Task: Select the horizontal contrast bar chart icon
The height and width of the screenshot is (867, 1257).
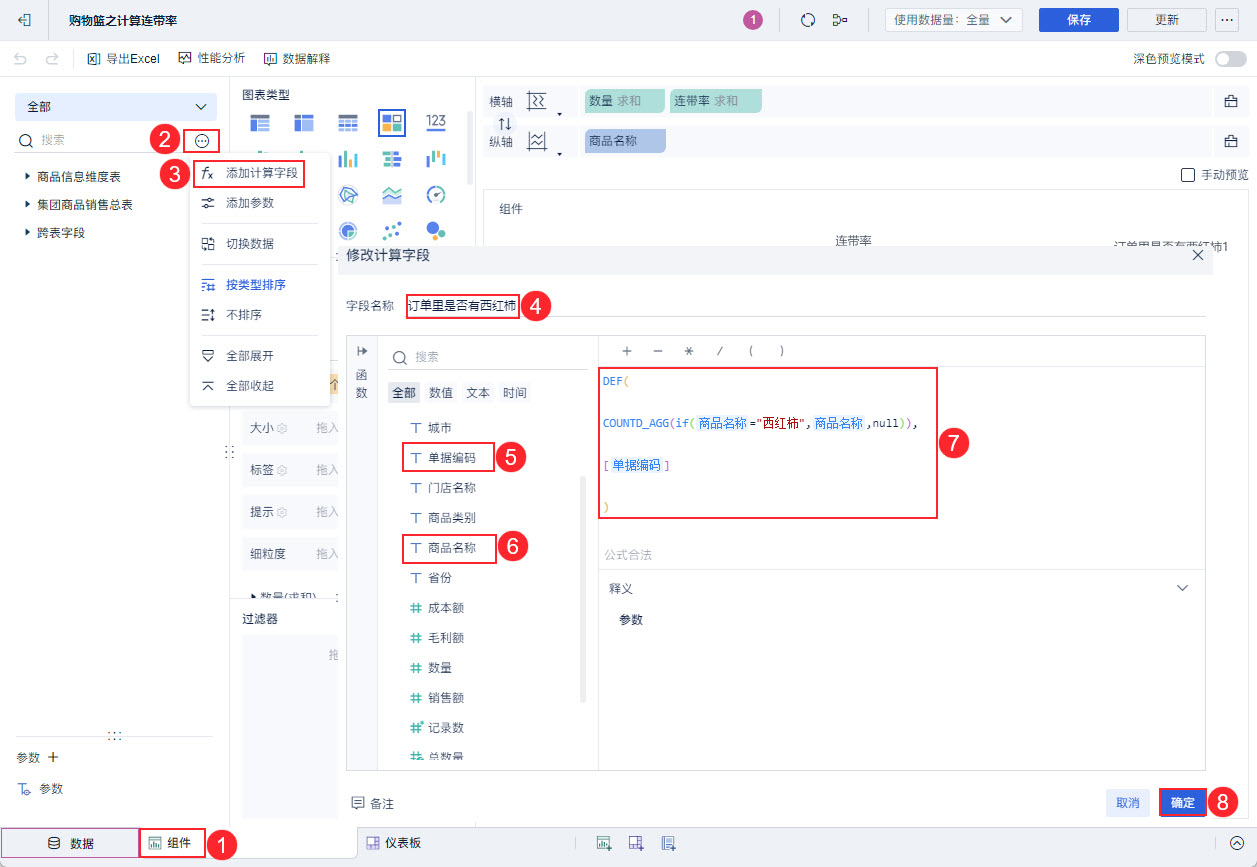Action: pos(392,159)
